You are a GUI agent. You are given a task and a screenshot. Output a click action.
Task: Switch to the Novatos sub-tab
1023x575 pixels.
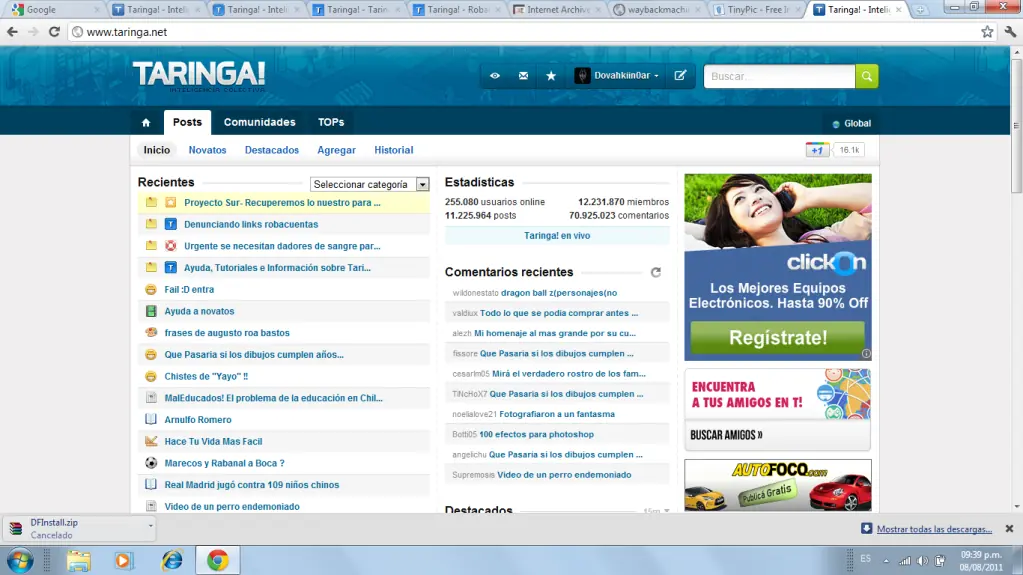pyautogui.click(x=207, y=150)
